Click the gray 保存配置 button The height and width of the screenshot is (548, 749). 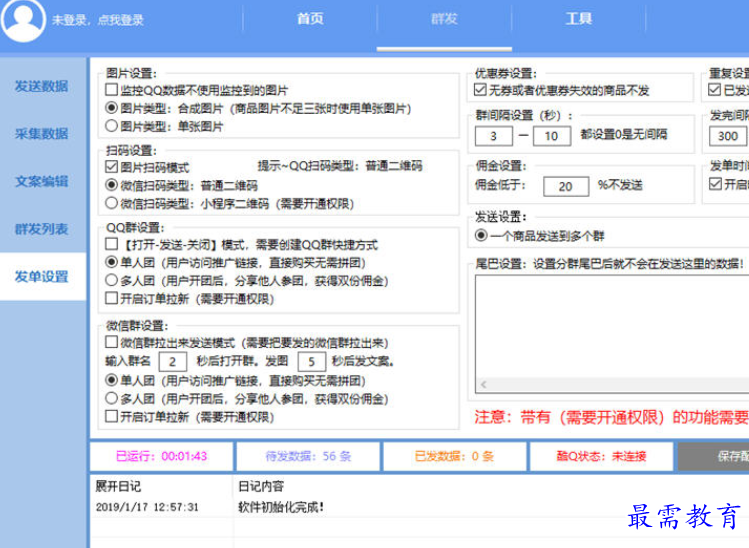714,456
